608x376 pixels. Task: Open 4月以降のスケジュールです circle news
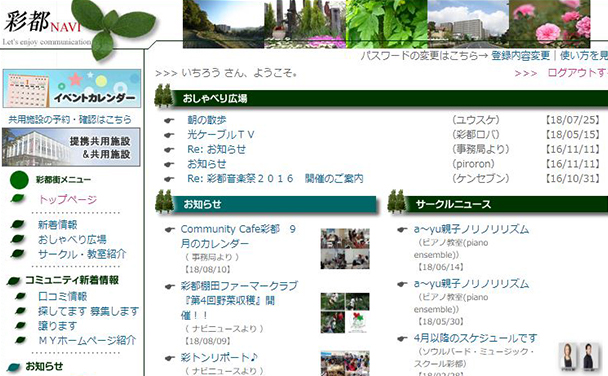click(476, 338)
